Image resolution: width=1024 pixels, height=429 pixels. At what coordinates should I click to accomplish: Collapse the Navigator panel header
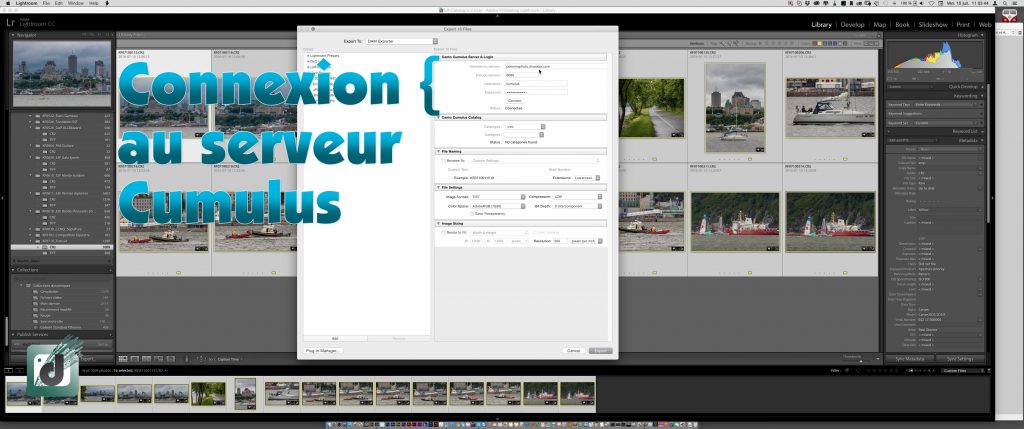pyautogui.click(x=63, y=35)
